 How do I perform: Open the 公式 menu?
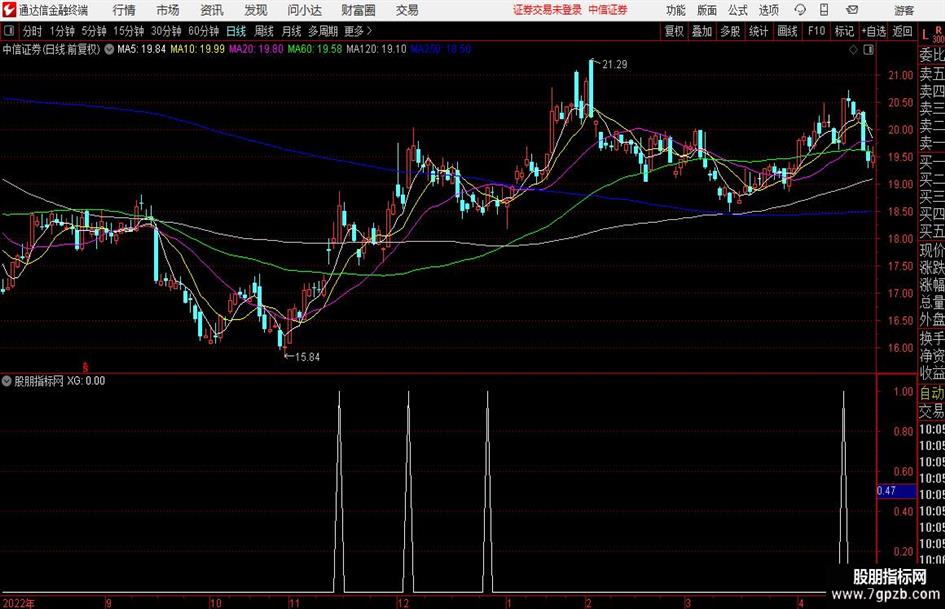[738, 10]
